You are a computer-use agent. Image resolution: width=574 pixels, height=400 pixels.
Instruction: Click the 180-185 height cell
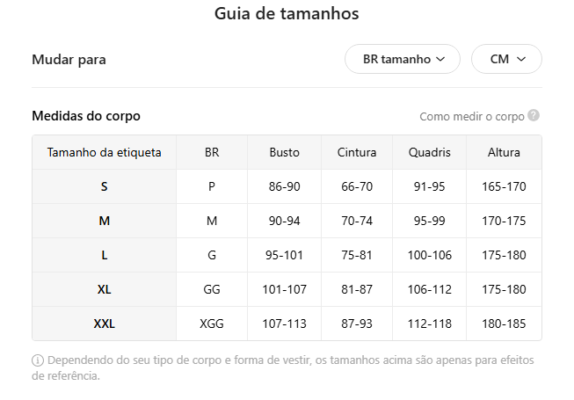click(x=504, y=324)
